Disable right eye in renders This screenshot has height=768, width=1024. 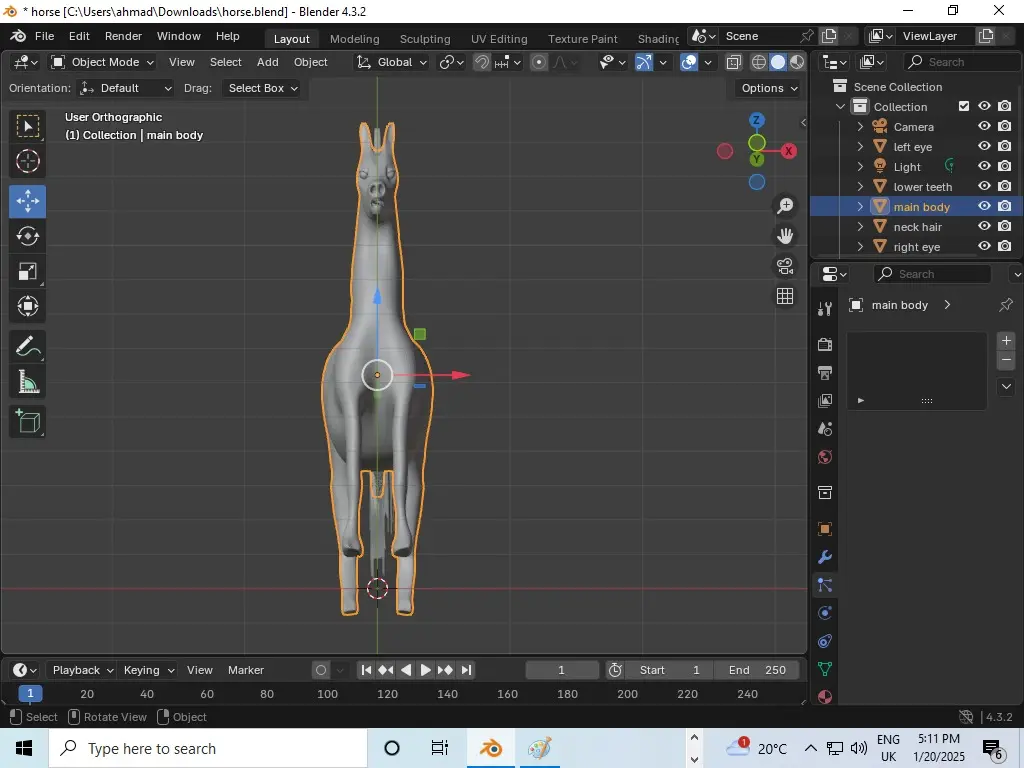[x=1005, y=246]
